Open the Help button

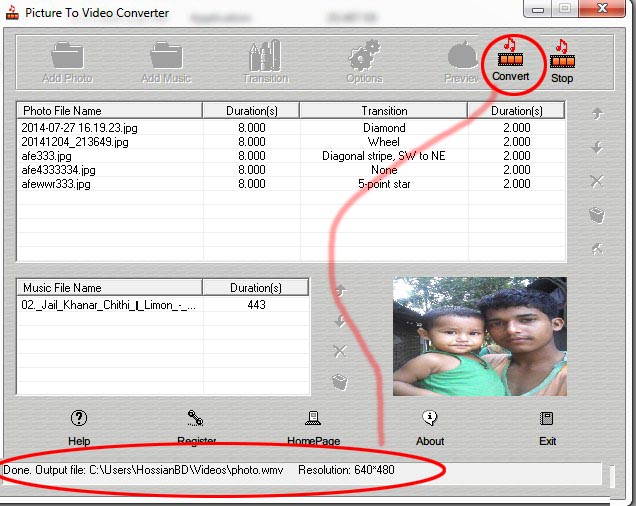[79, 428]
